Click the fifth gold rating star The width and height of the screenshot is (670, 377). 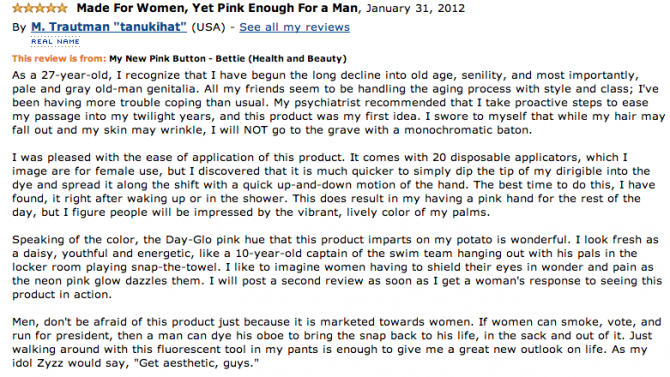tap(62, 8)
